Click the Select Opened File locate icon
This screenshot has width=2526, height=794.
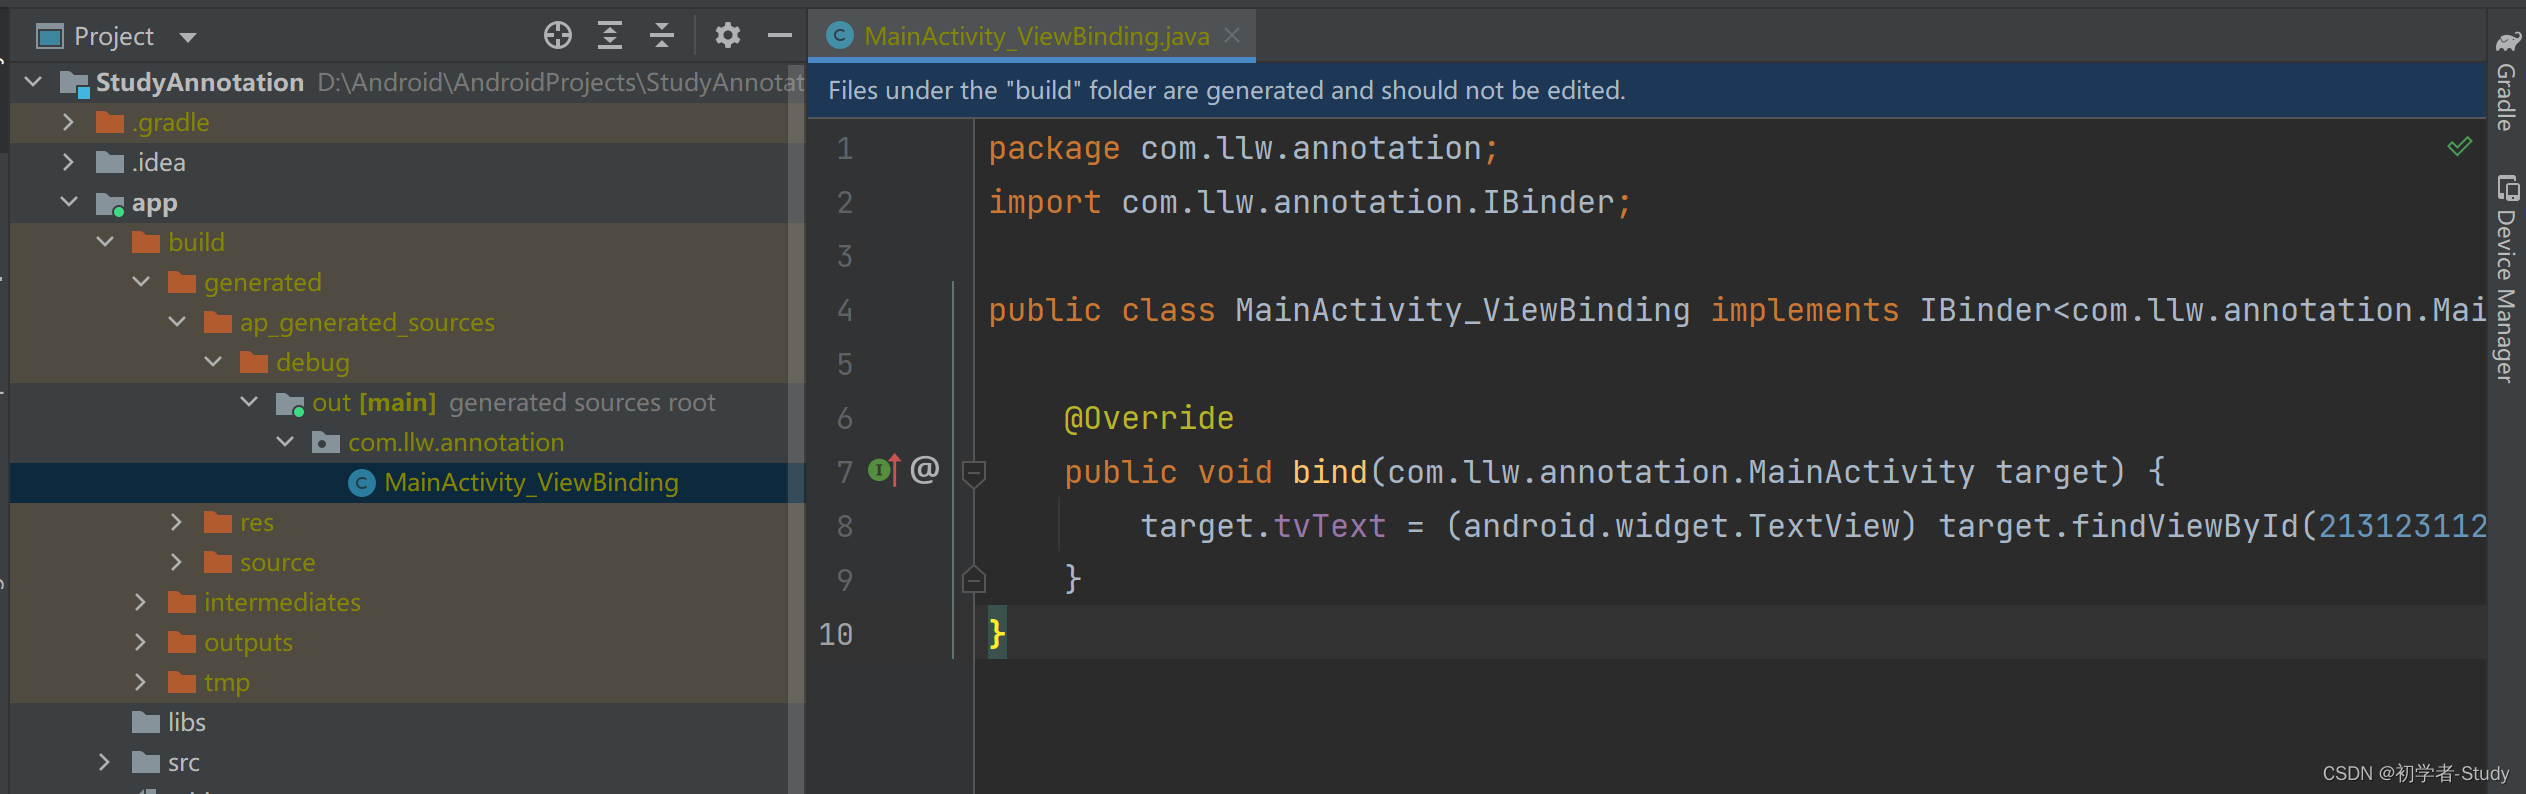pos(558,36)
